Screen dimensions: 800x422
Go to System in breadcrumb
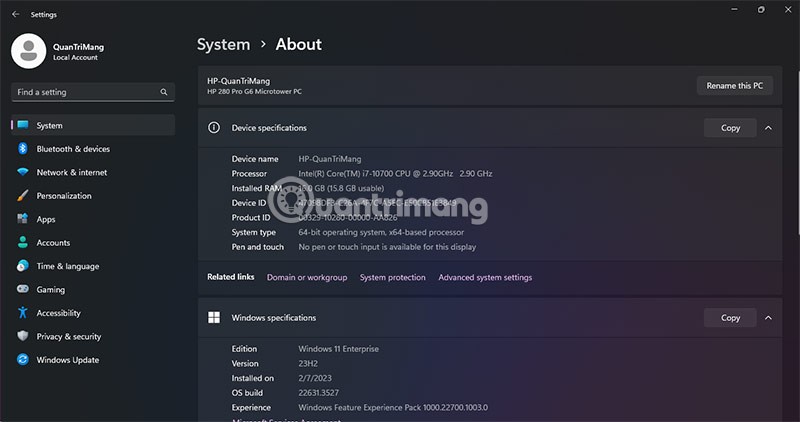click(223, 44)
